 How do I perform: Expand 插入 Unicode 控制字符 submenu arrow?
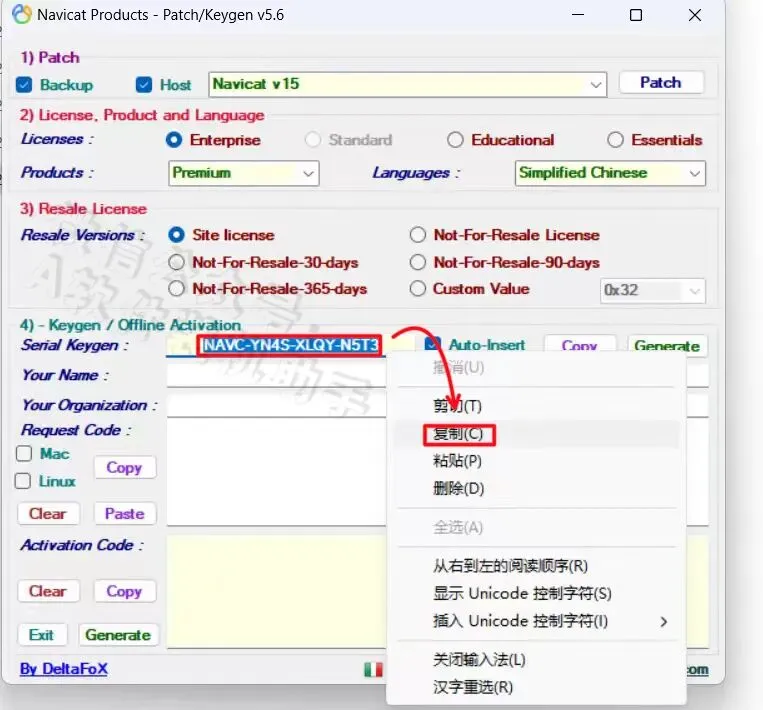tap(663, 621)
